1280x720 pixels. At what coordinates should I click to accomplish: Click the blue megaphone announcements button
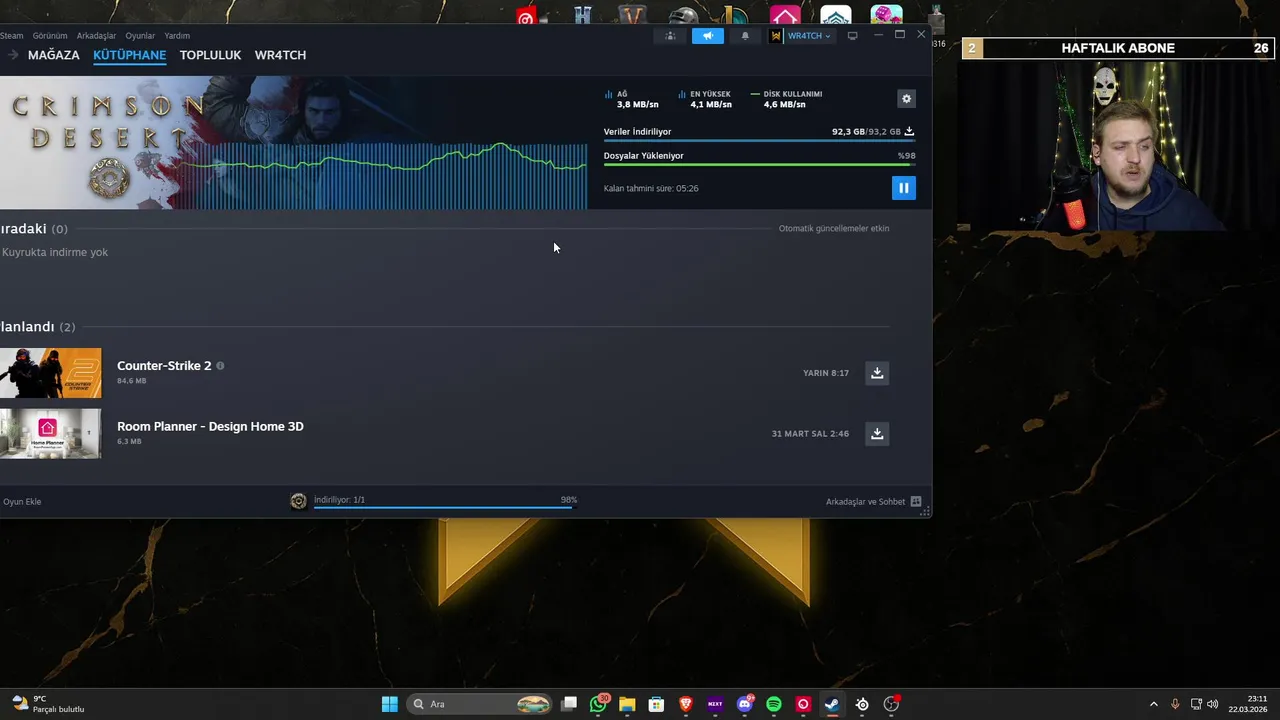708,36
